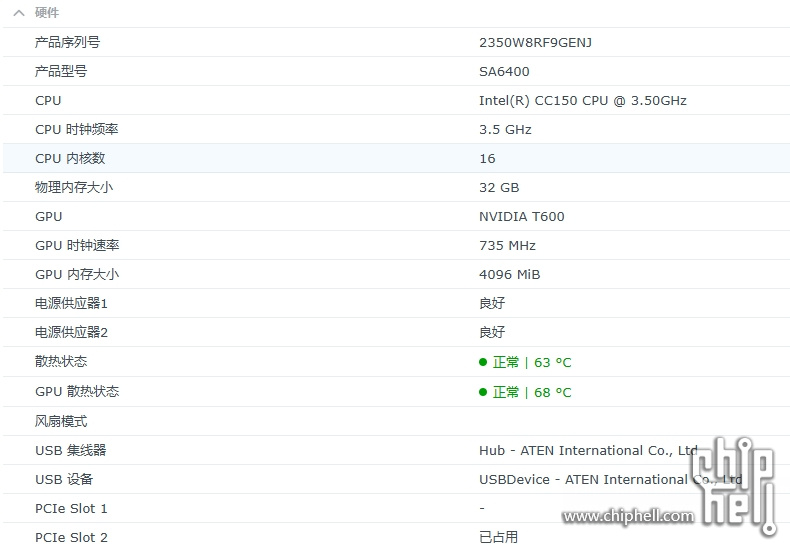Select serial number 2350W8RF9GENJ
Image resolution: width=790 pixels, height=551 pixels.
(x=535, y=43)
